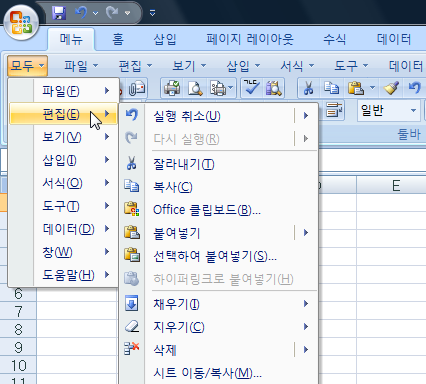The image size is (426, 384).
Task: Open the 도구 toolbar menu
Action: 351,66
